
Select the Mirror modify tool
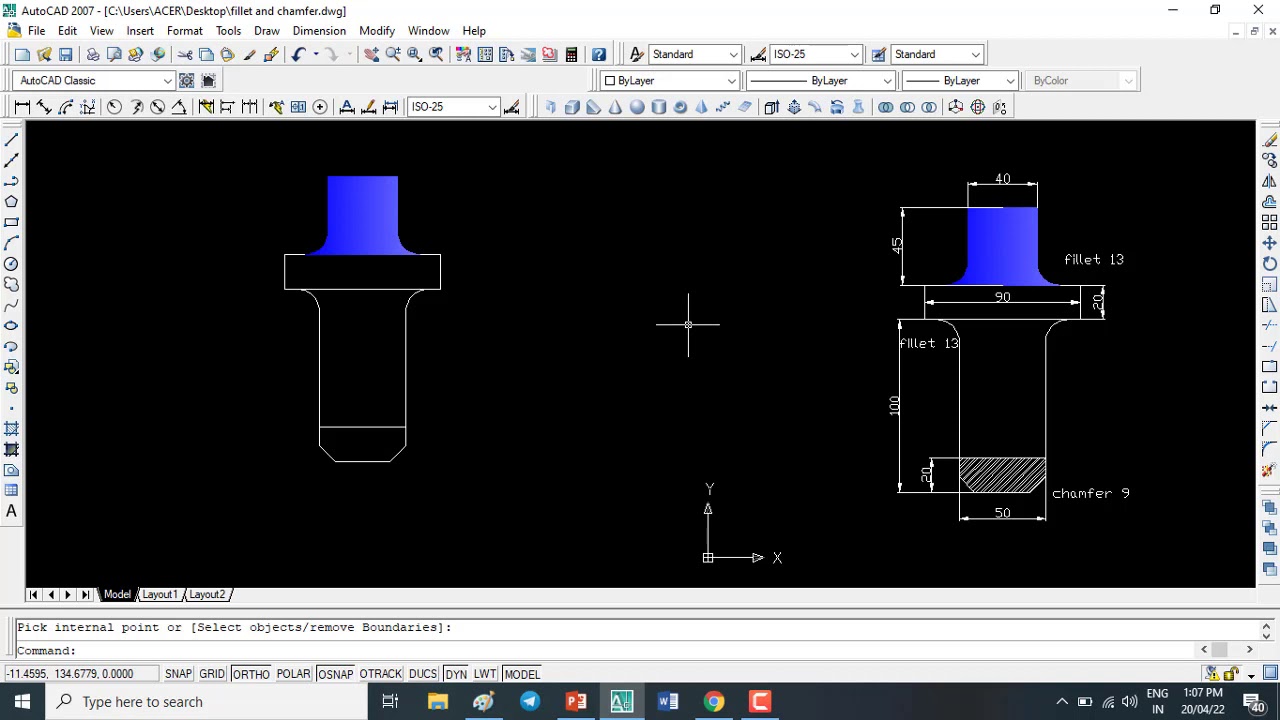[1269, 181]
